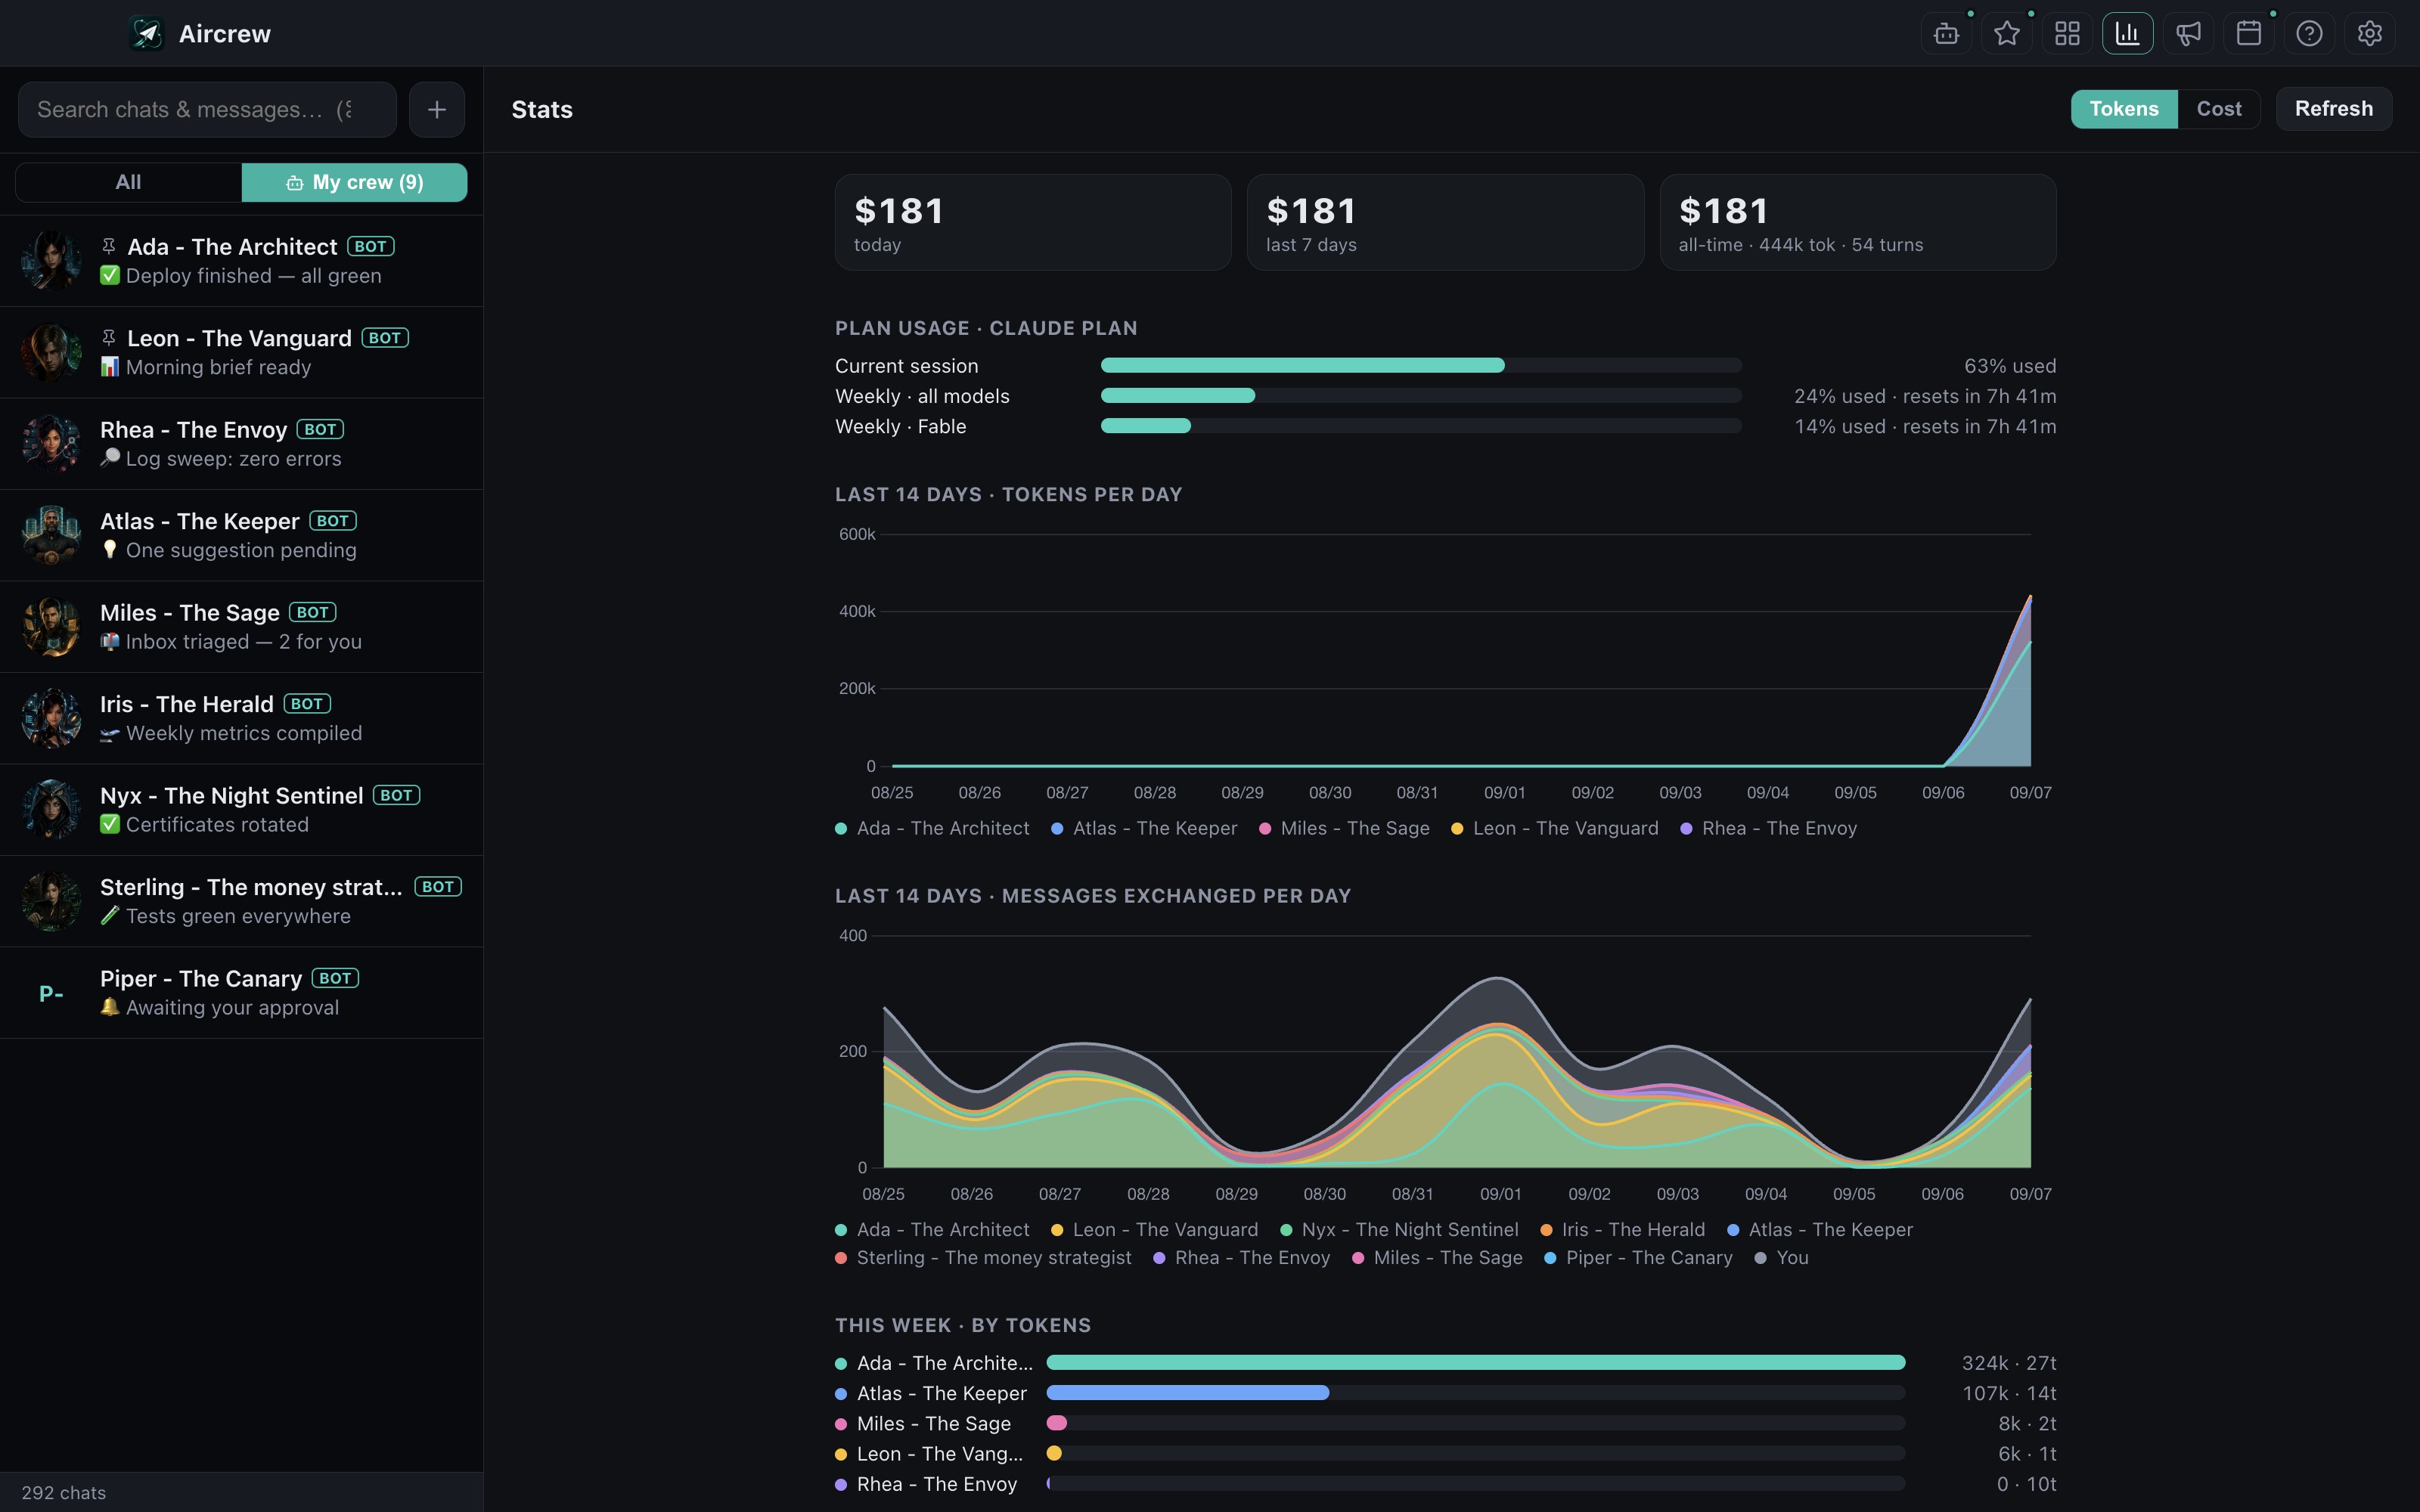This screenshot has height=1512, width=2420.
Task: Open the settings gear icon
Action: tap(2369, 33)
